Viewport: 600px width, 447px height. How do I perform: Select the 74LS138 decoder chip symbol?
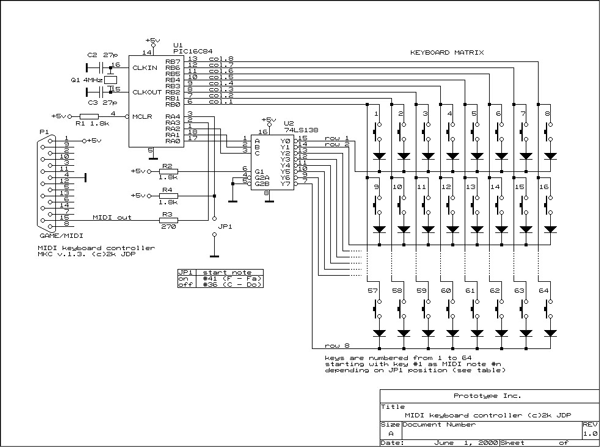[272, 162]
